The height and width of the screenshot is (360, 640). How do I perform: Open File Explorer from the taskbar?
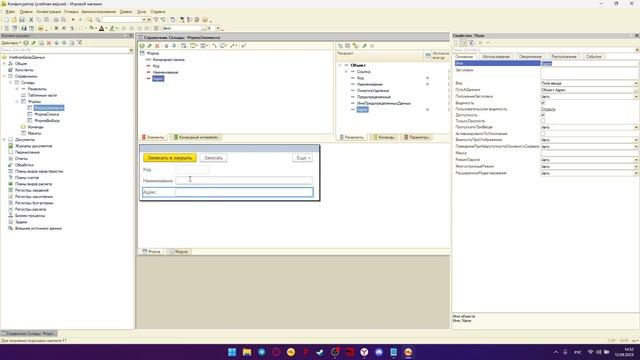(247, 352)
